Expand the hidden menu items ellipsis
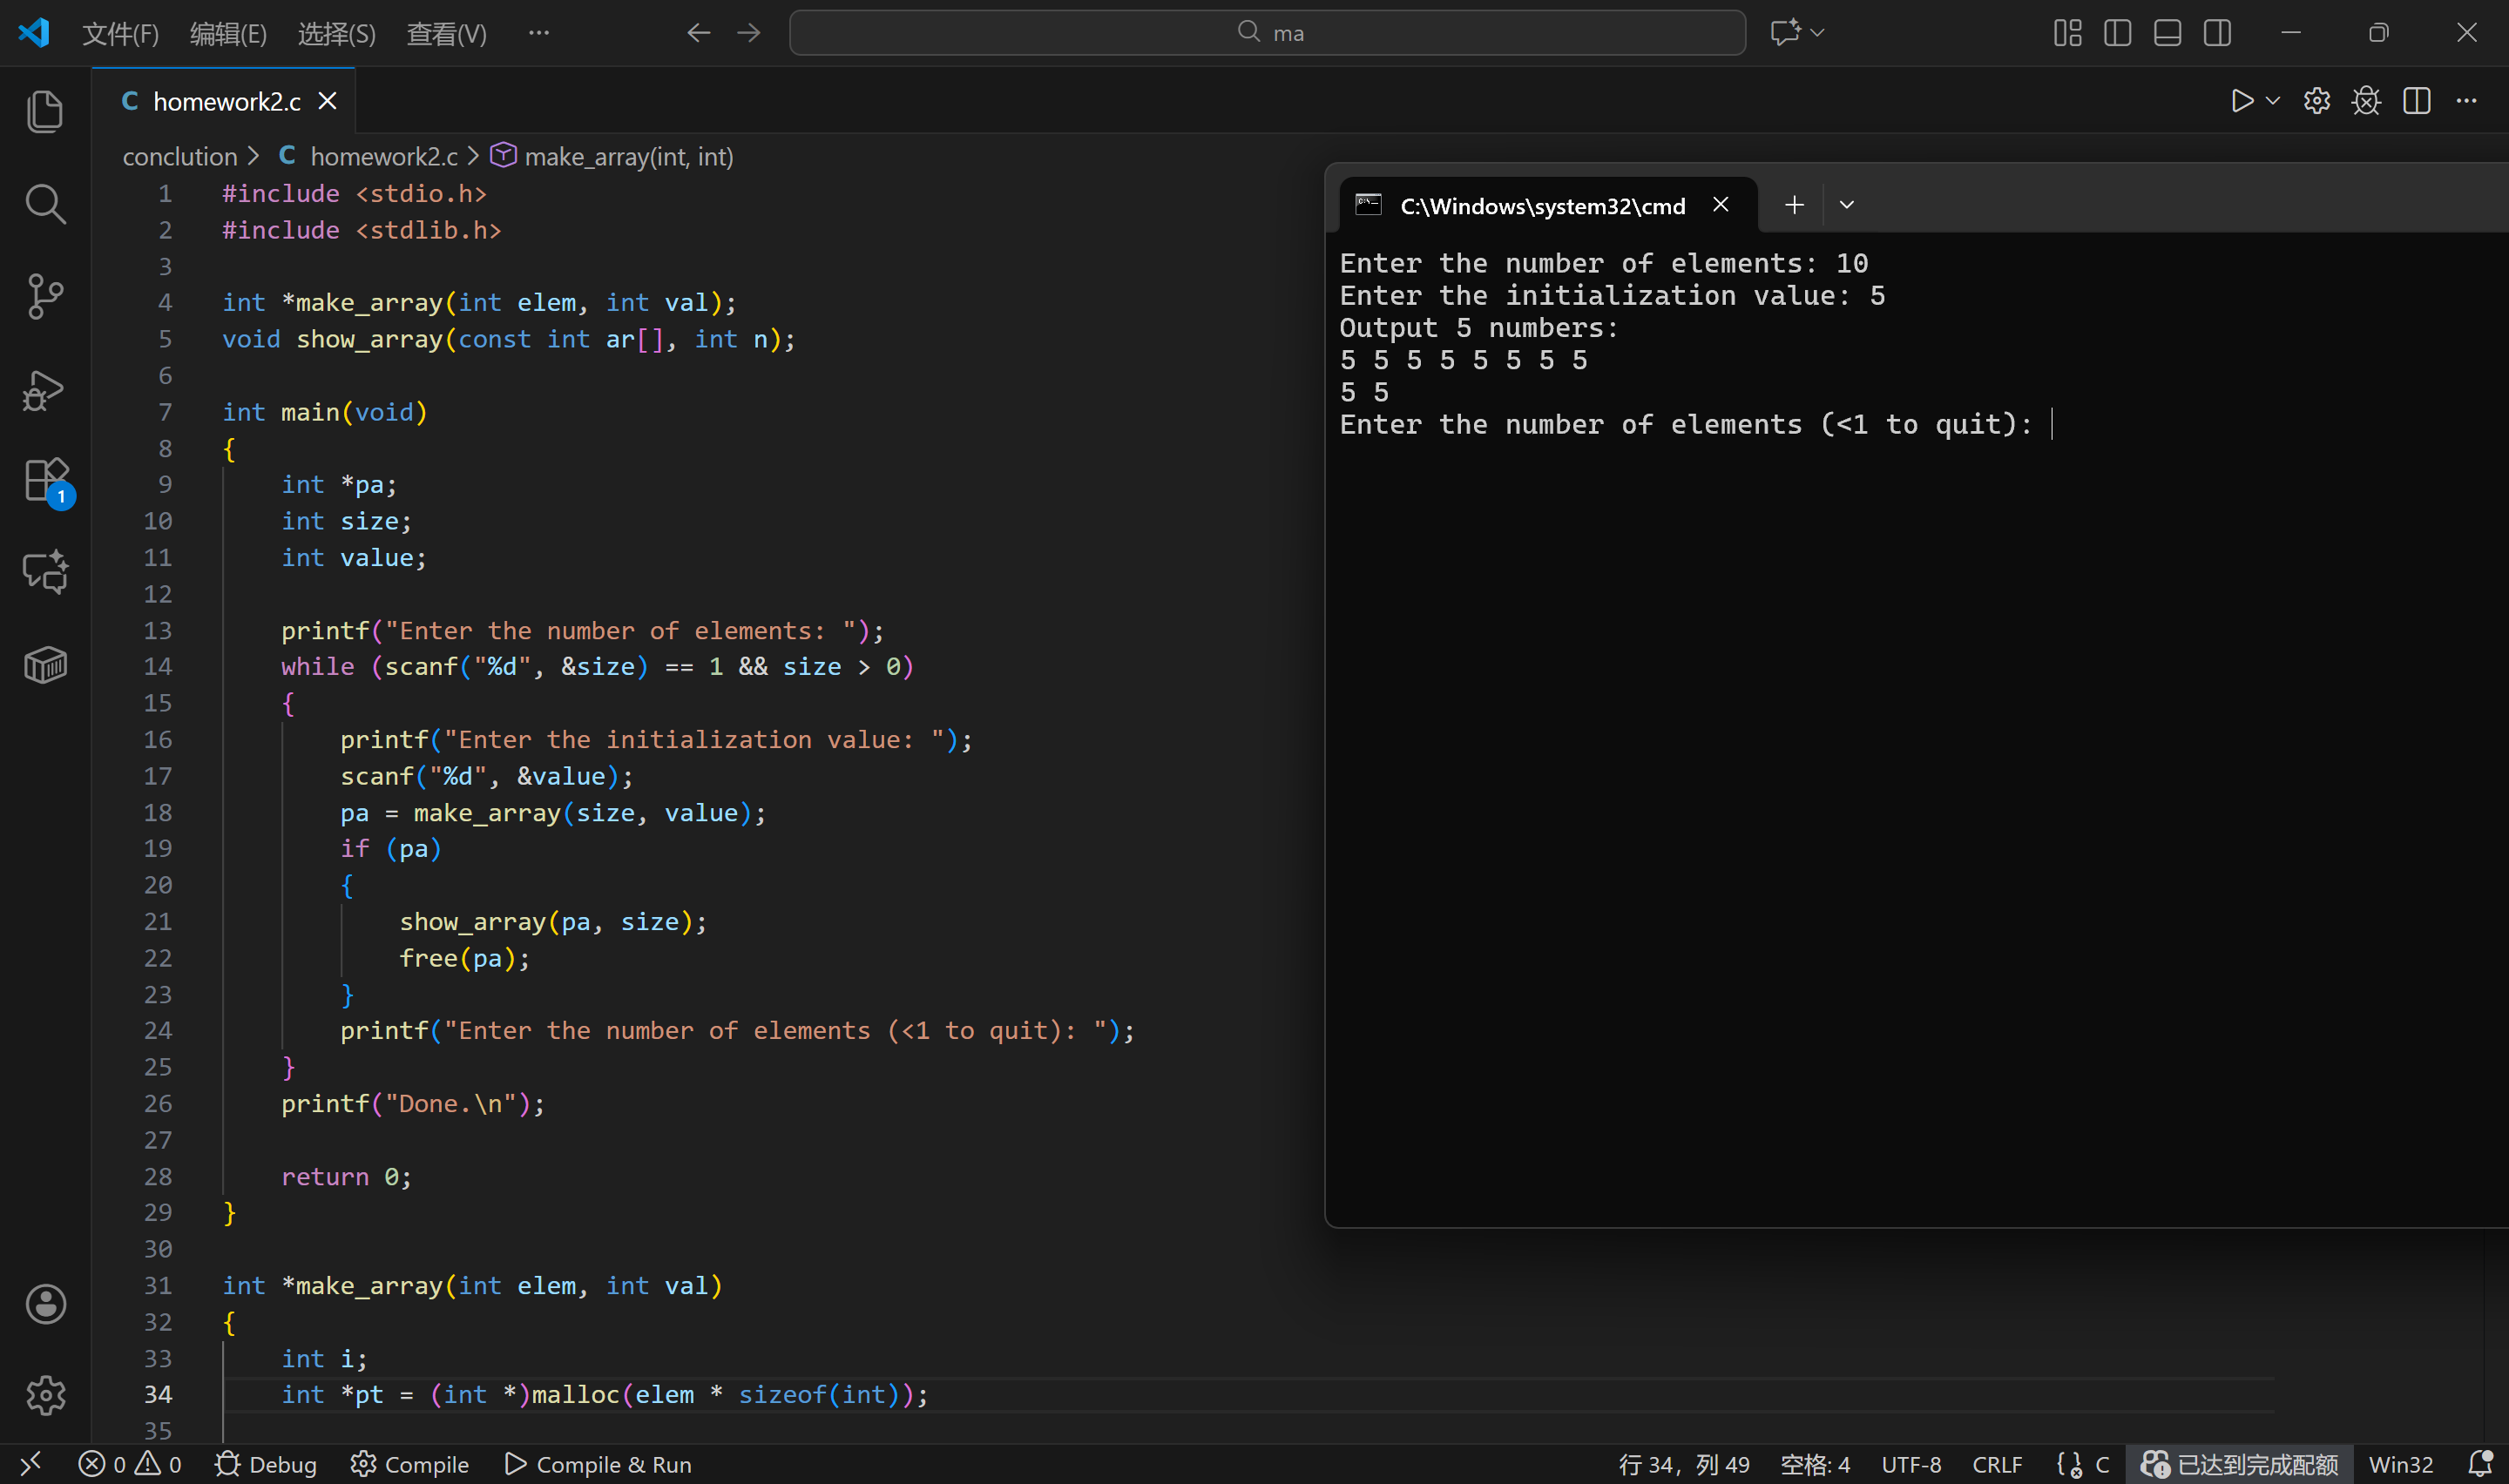Screen dimensions: 2509x1484 coord(539,33)
